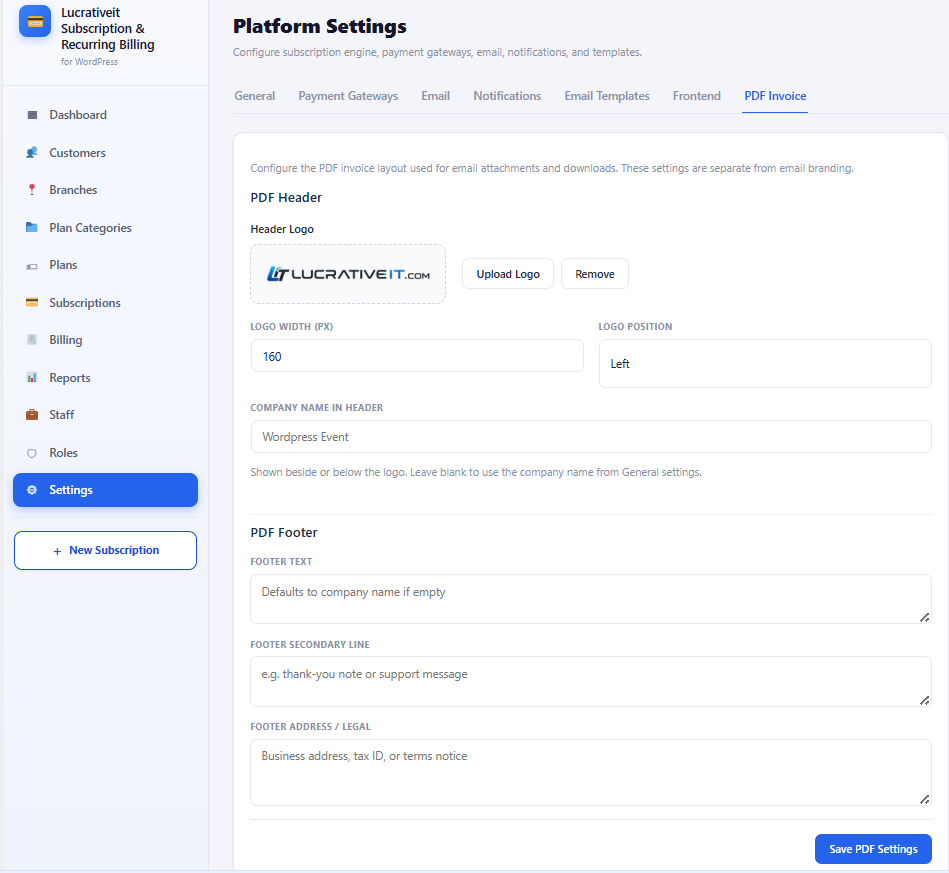Click the plus icon on New Subscription
Image resolution: width=949 pixels, height=873 pixels.
[57, 551]
